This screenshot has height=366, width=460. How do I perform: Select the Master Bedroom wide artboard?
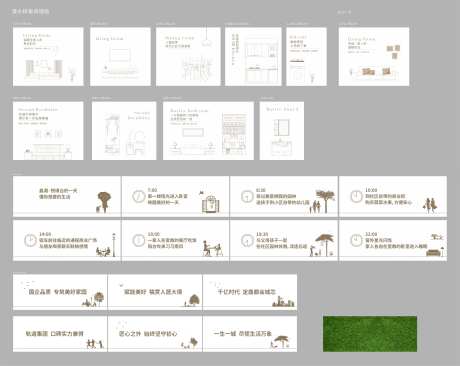[x=208, y=131]
